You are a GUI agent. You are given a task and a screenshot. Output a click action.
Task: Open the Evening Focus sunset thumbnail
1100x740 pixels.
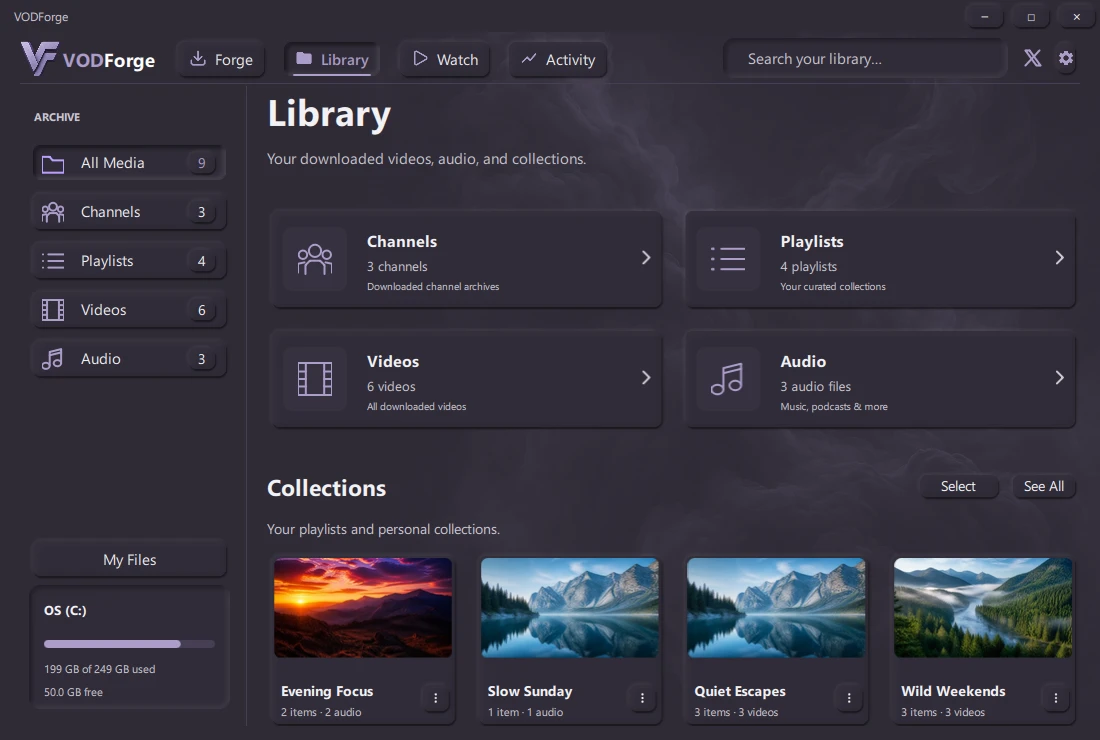coord(363,607)
